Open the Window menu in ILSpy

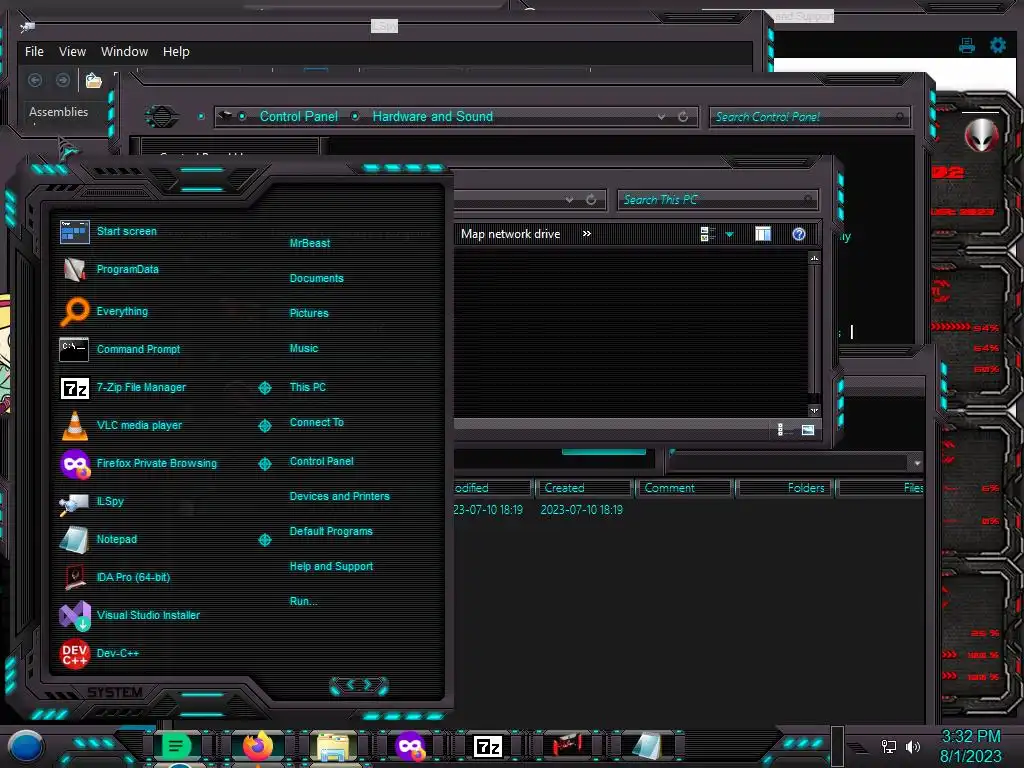124,52
